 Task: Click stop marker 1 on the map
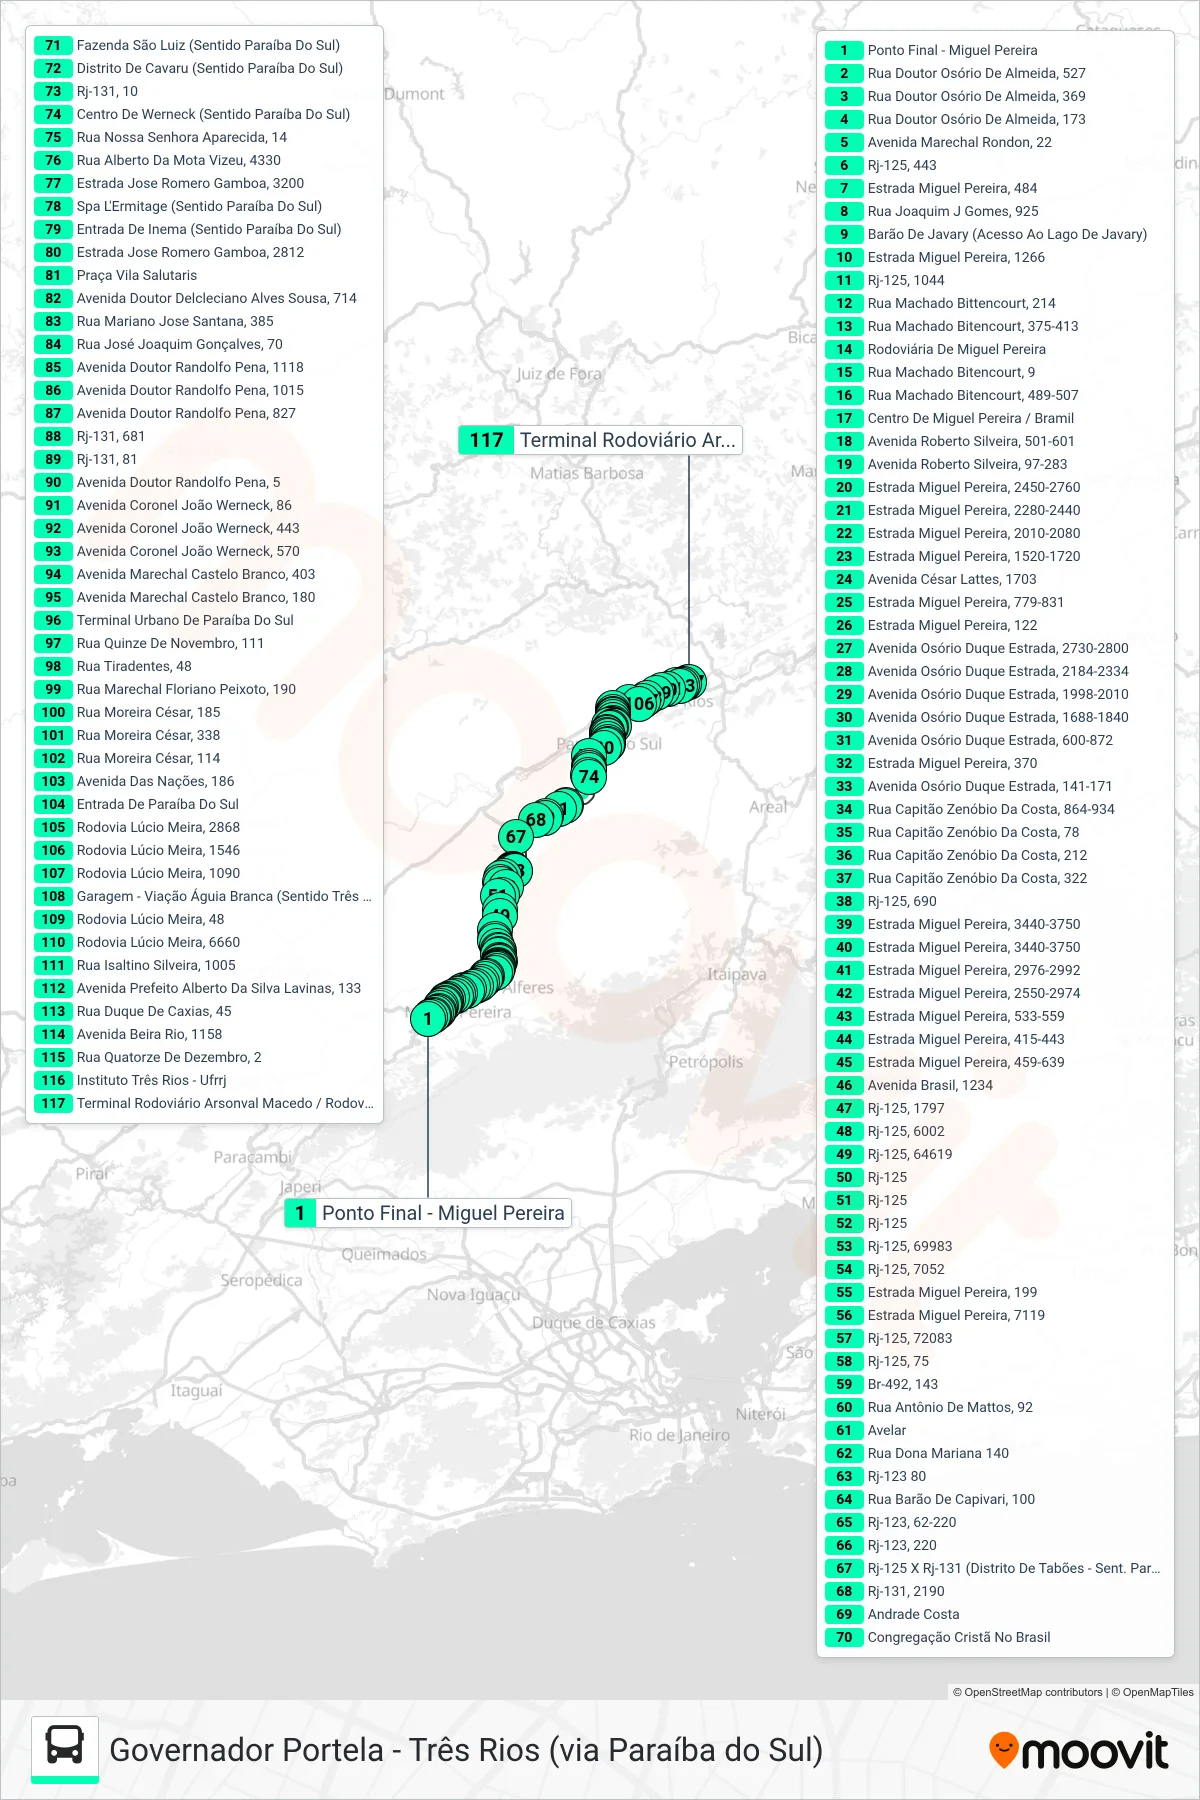pyautogui.click(x=428, y=1019)
